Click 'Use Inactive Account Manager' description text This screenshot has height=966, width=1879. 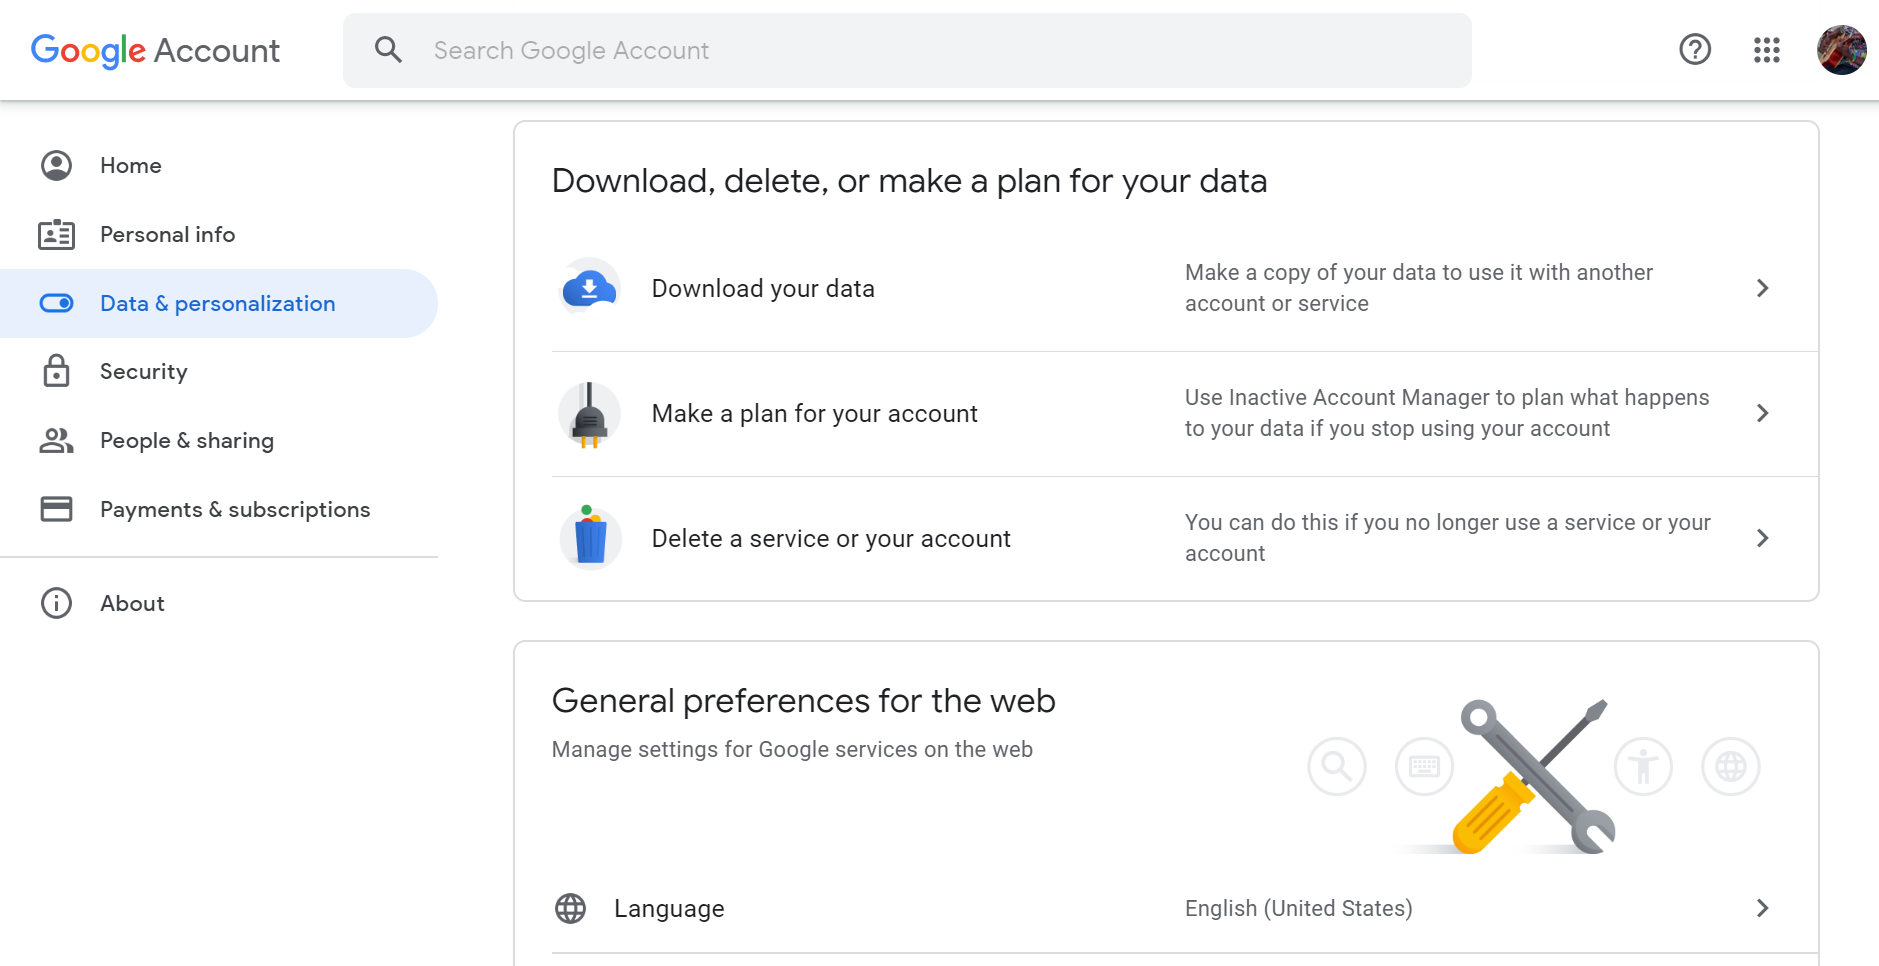click(1447, 413)
